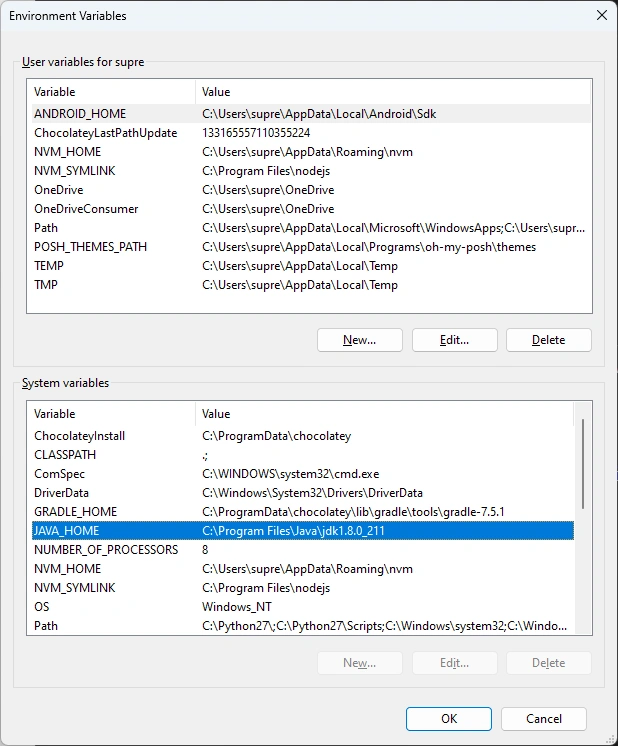The image size is (618, 746).
Task: Select the GRADLE_HOME system variable
Action: pyautogui.click(x=75, y=512)
